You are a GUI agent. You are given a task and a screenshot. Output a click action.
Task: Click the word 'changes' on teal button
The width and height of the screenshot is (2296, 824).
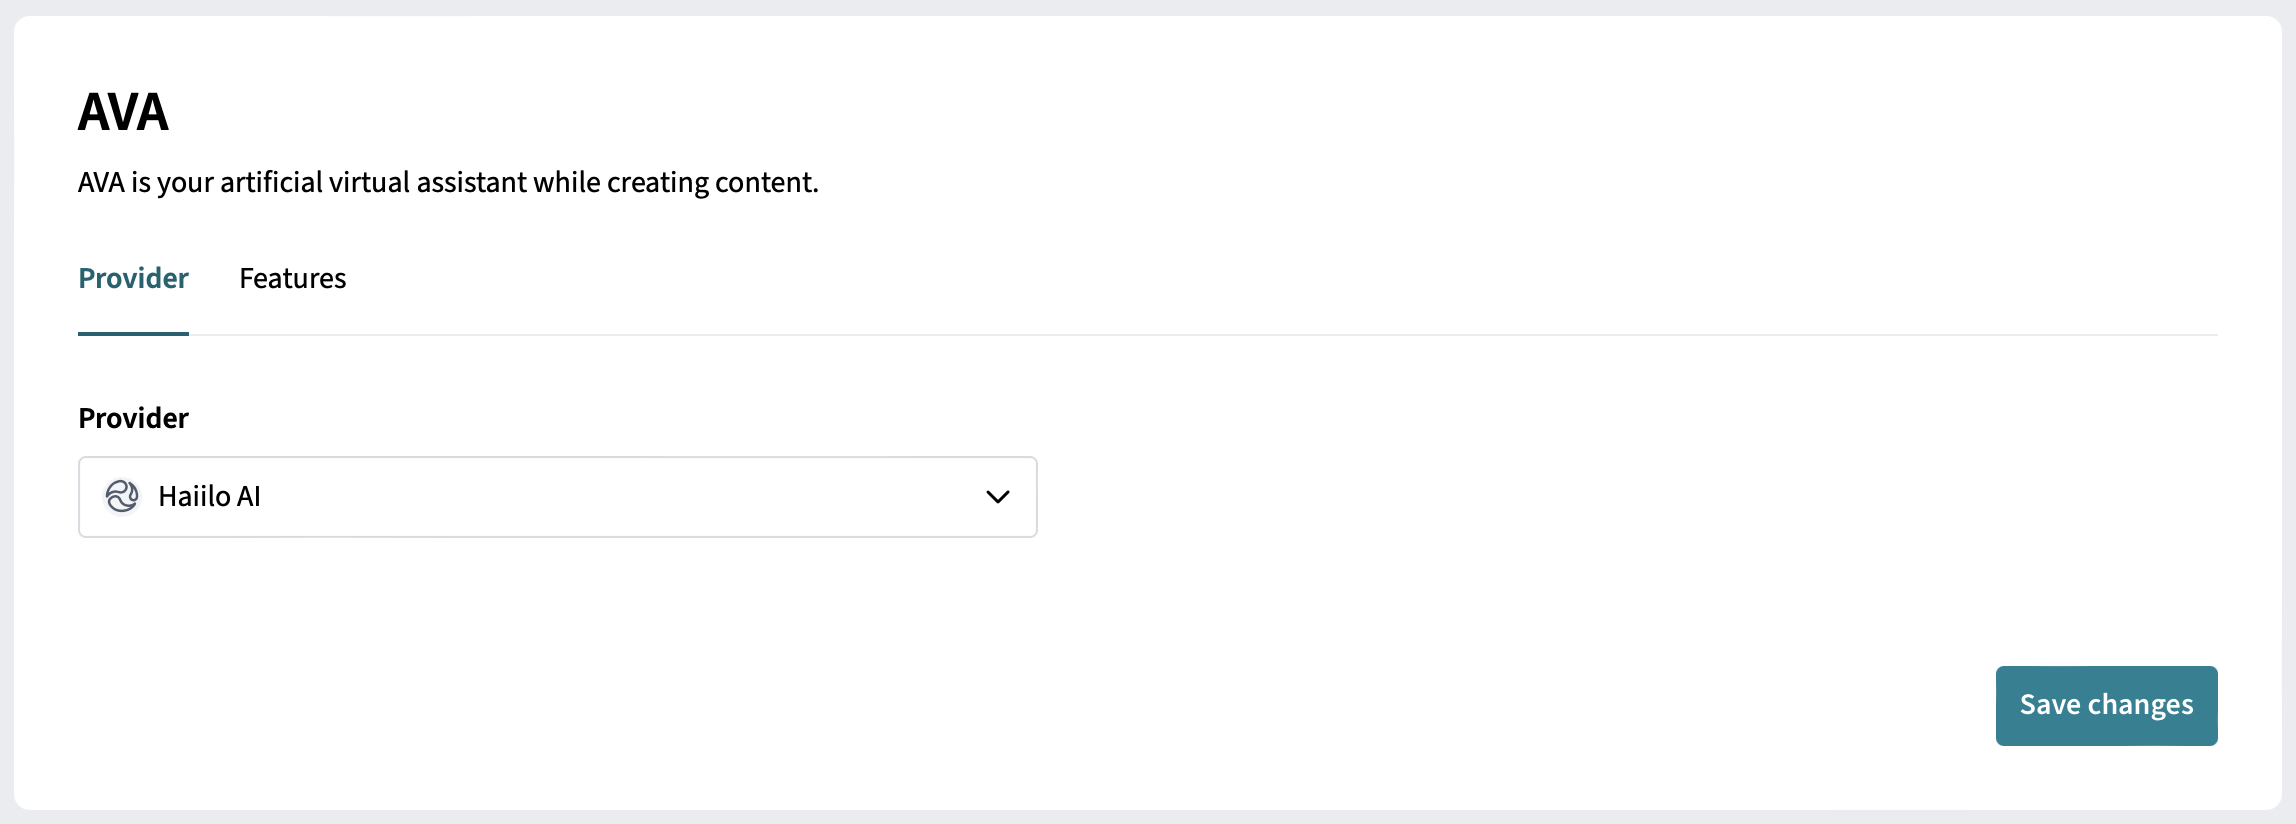click(x=2141, y=705)
